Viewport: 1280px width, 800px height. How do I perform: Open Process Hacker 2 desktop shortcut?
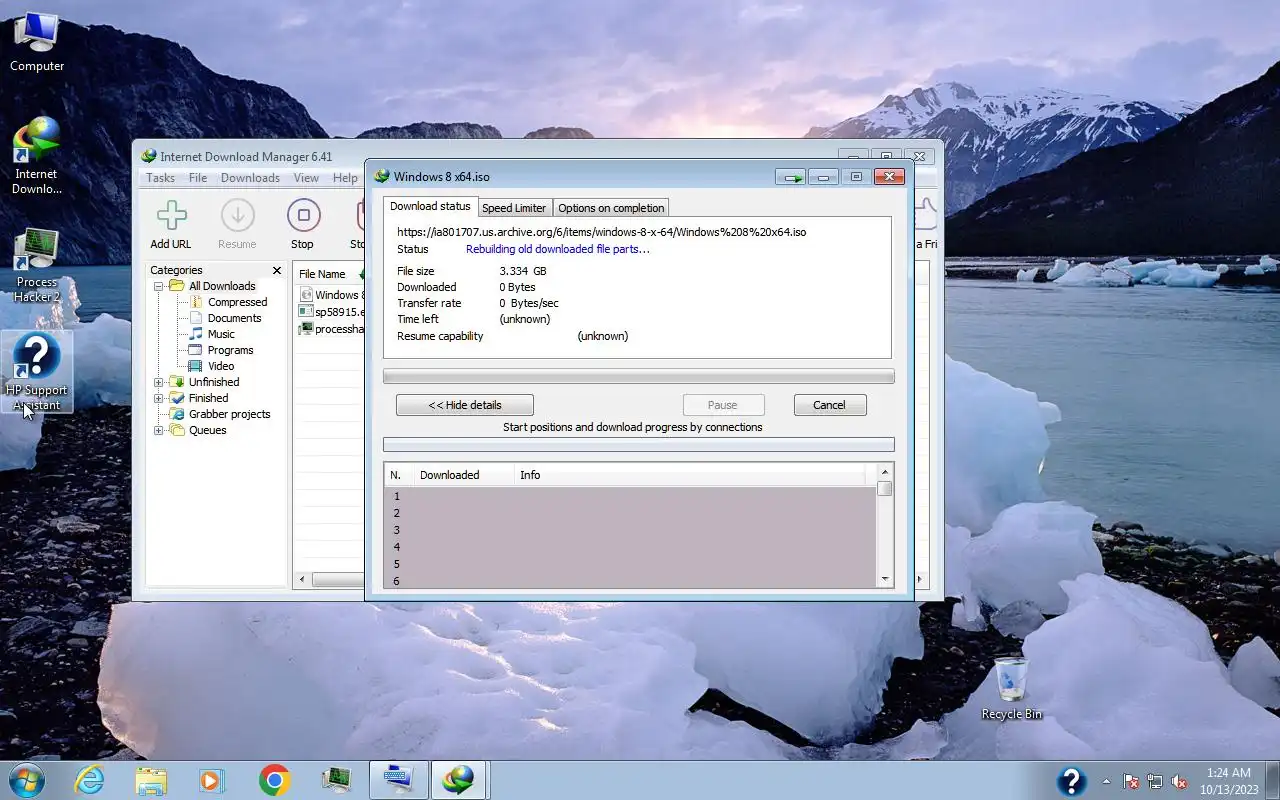click(37, 265)
